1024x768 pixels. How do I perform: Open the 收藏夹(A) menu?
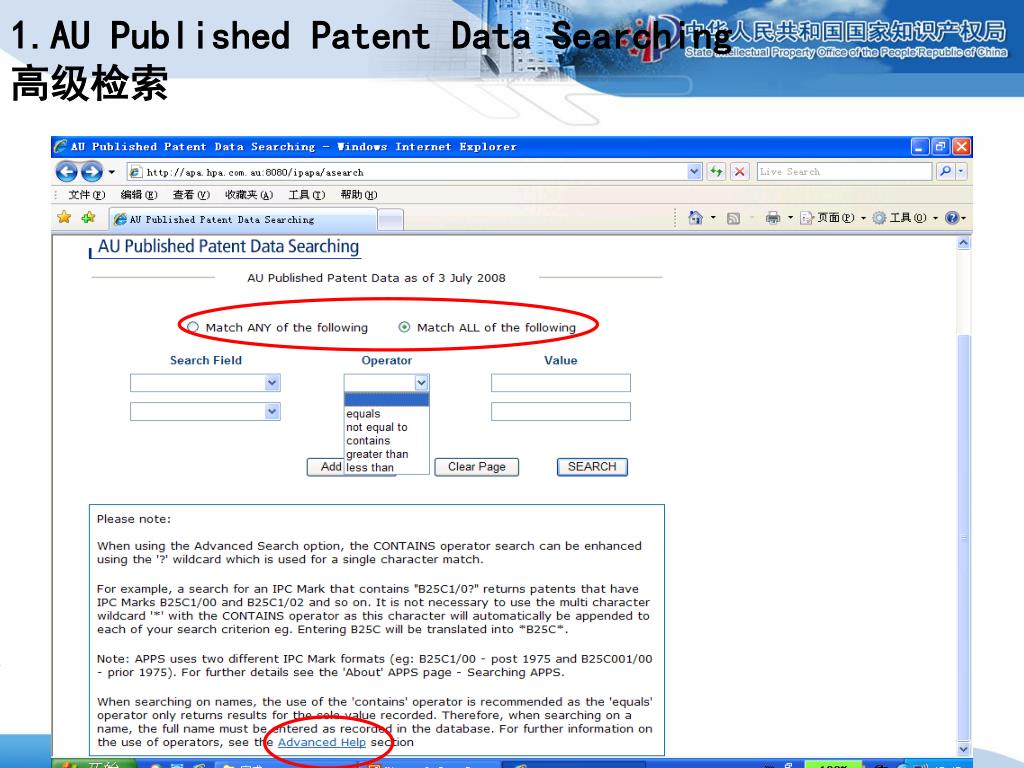click(249, 195)
